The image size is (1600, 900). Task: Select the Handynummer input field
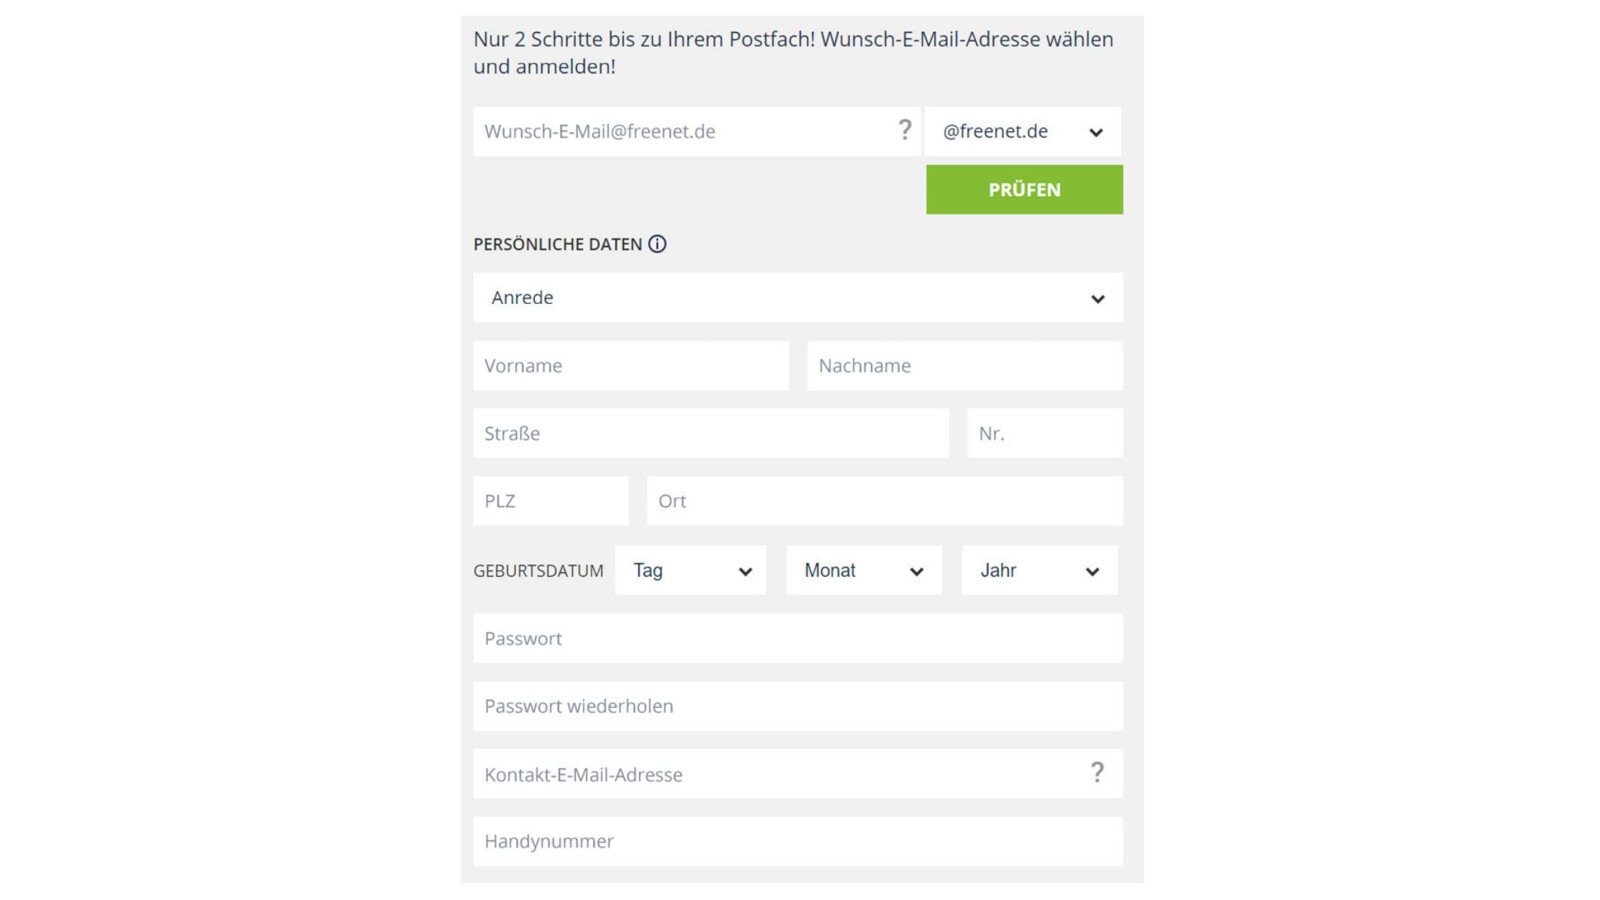click(x=797, y=842)
